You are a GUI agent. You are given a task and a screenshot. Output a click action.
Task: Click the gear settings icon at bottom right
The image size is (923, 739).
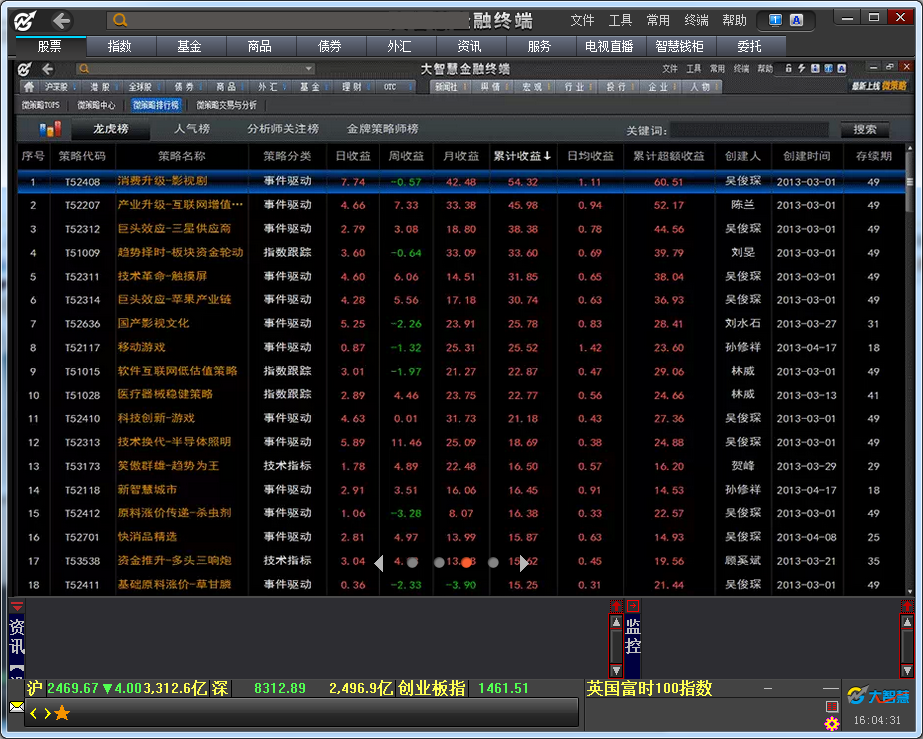tap(831, 723)
